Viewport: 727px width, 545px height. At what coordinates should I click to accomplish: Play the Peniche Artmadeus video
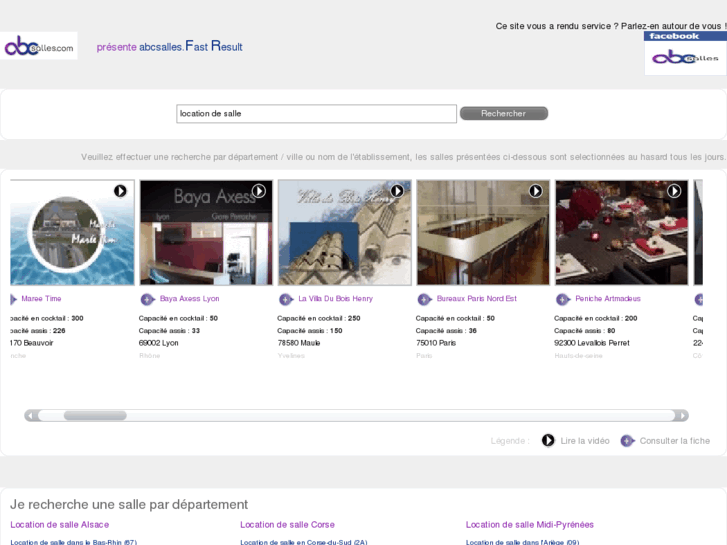674,191
